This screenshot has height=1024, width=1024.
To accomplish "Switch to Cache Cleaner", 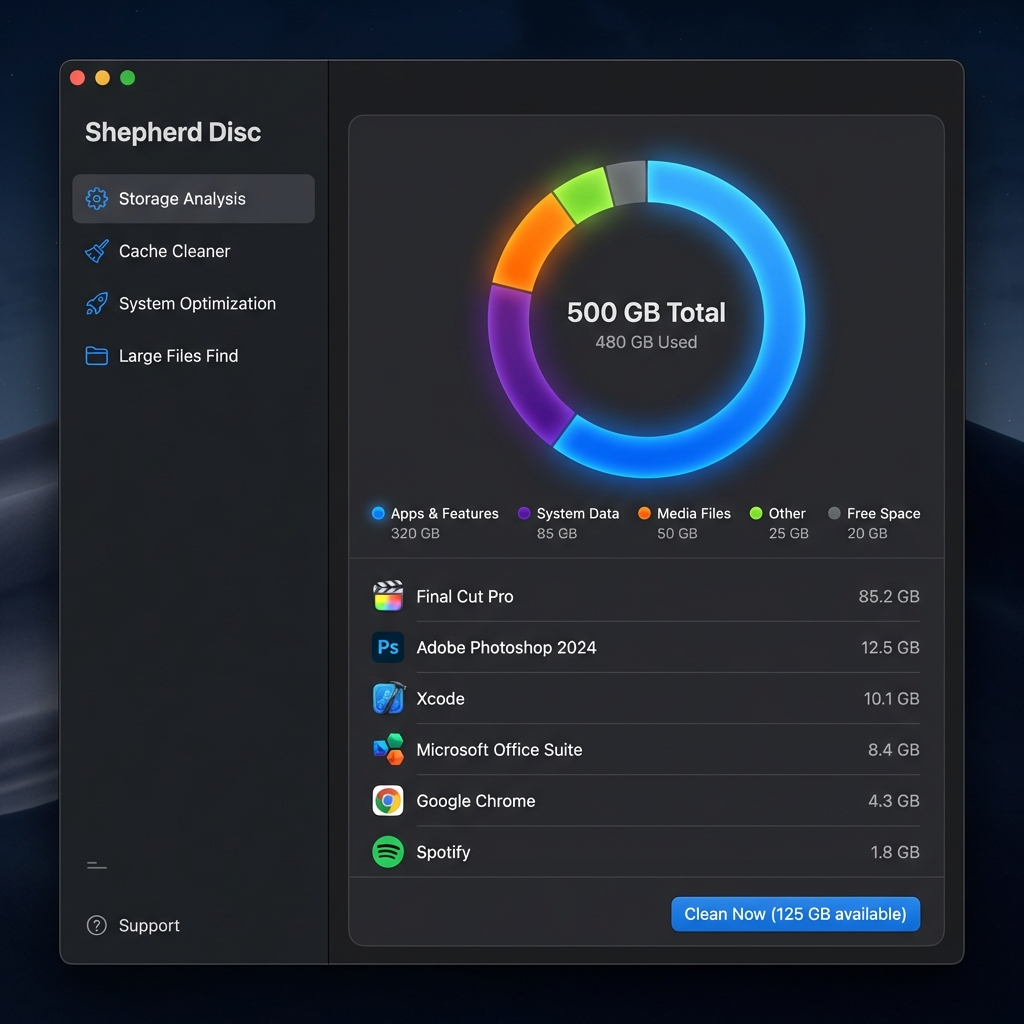I will pos(193,251).
